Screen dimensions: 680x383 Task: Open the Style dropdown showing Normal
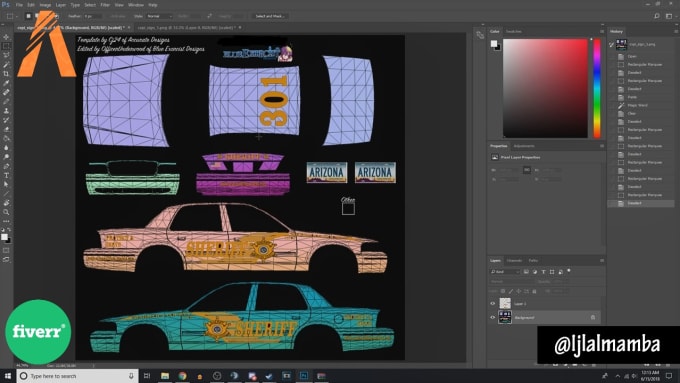point(159,16)
